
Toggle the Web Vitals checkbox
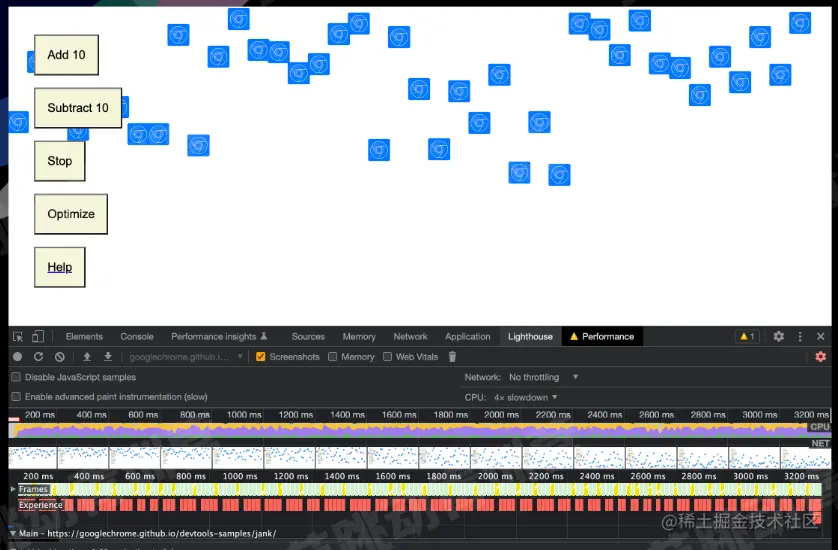point(387,357)
